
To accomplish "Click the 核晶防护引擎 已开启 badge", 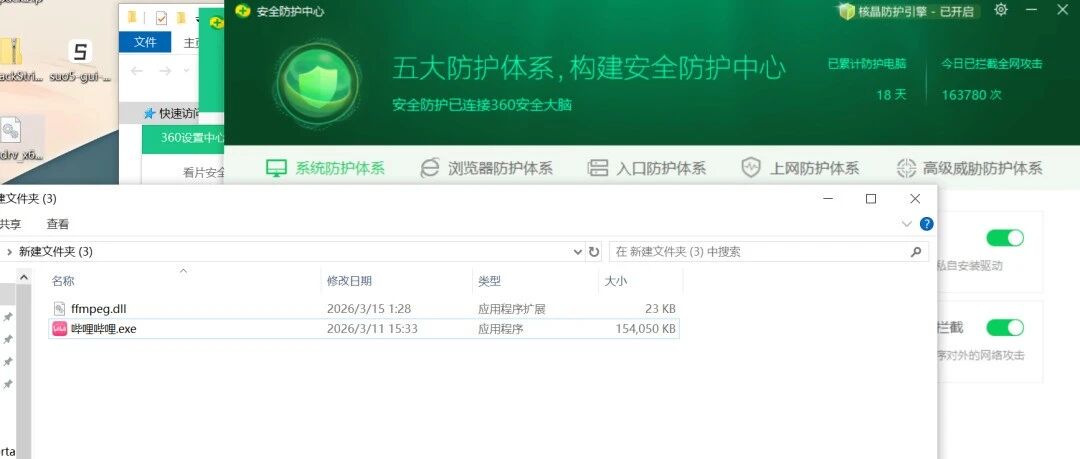I will click(x=907, y=11).
